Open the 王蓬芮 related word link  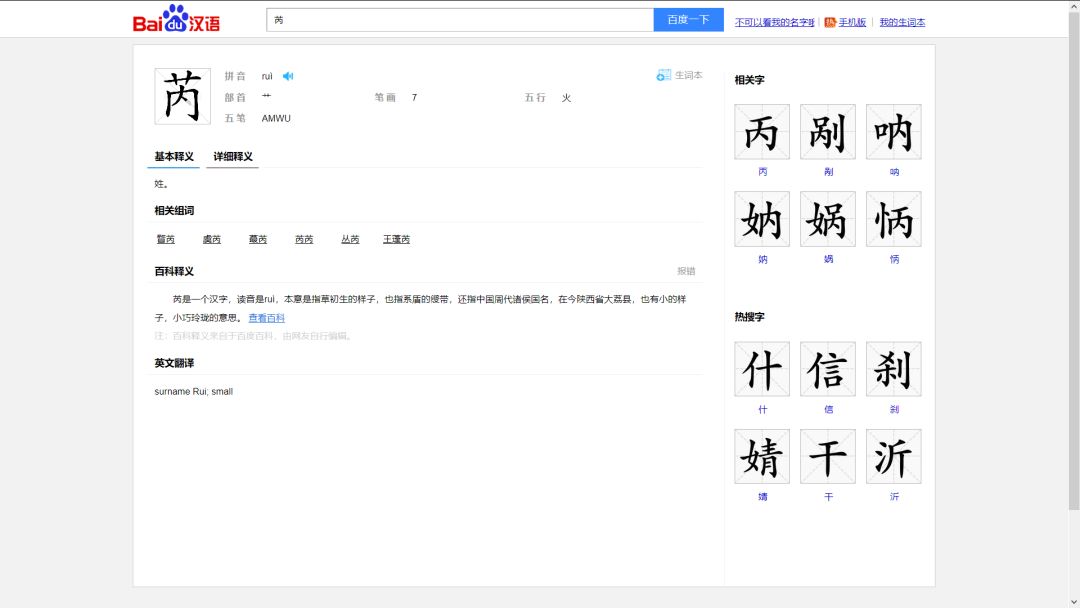point(396,239)
